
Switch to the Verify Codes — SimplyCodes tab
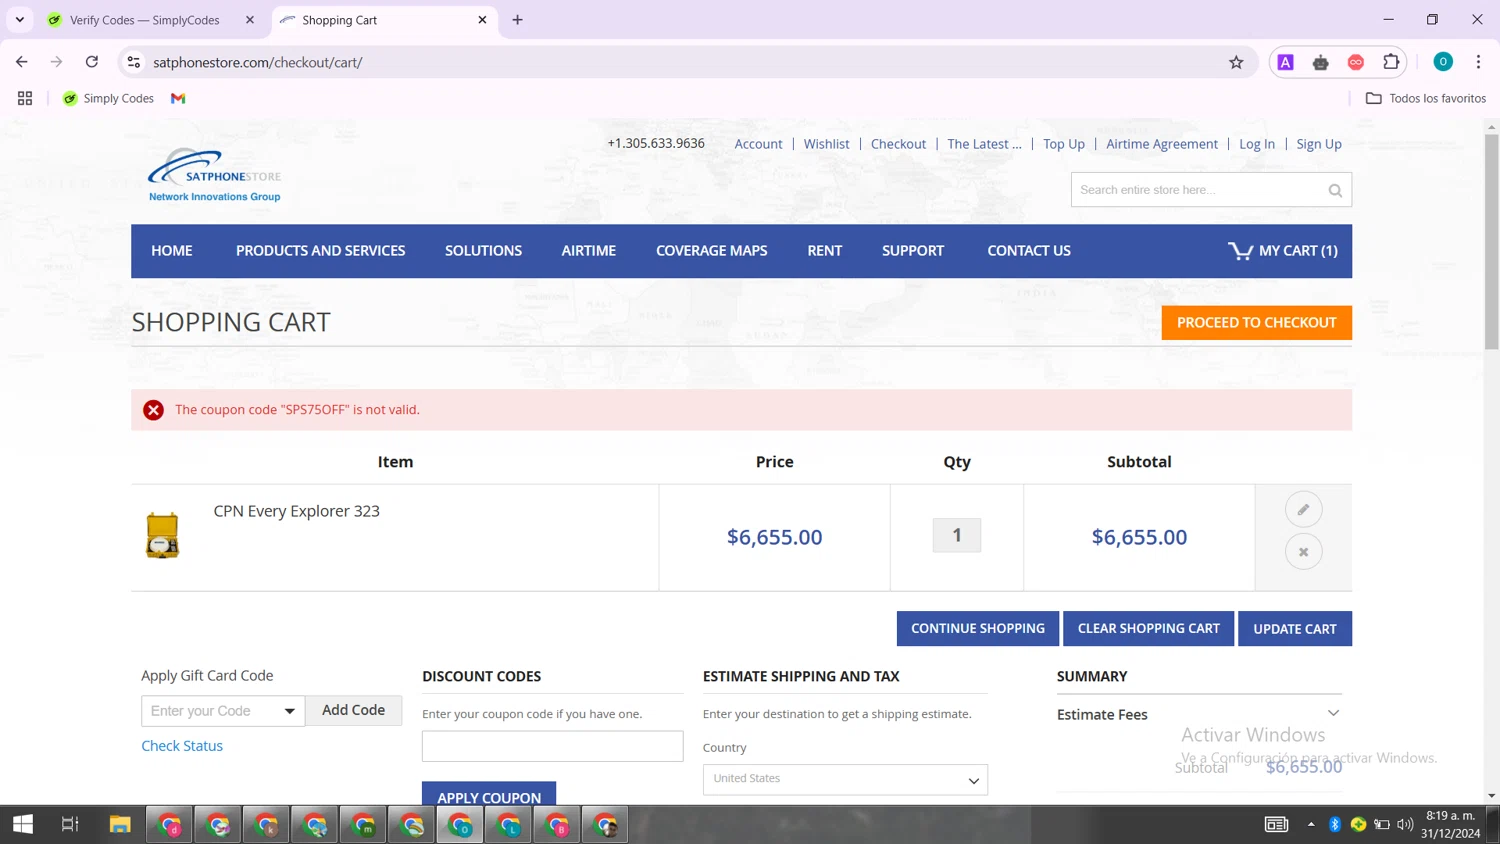[152, 20]
